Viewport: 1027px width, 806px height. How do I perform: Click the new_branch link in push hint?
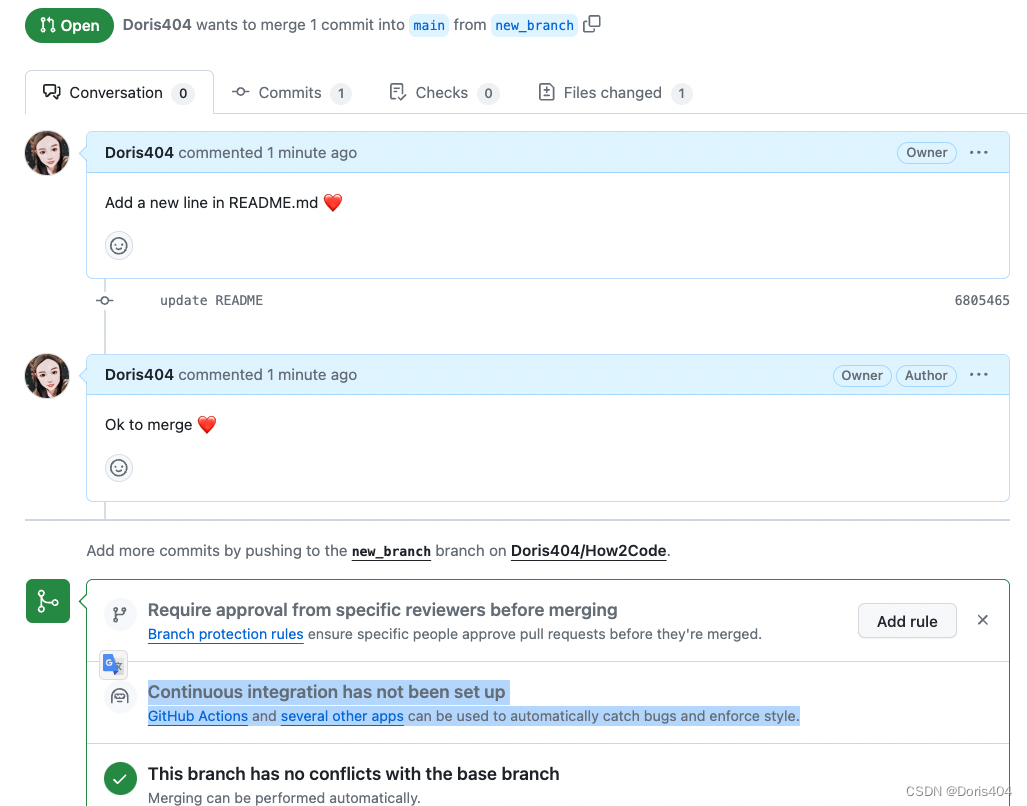click(391, 551)
